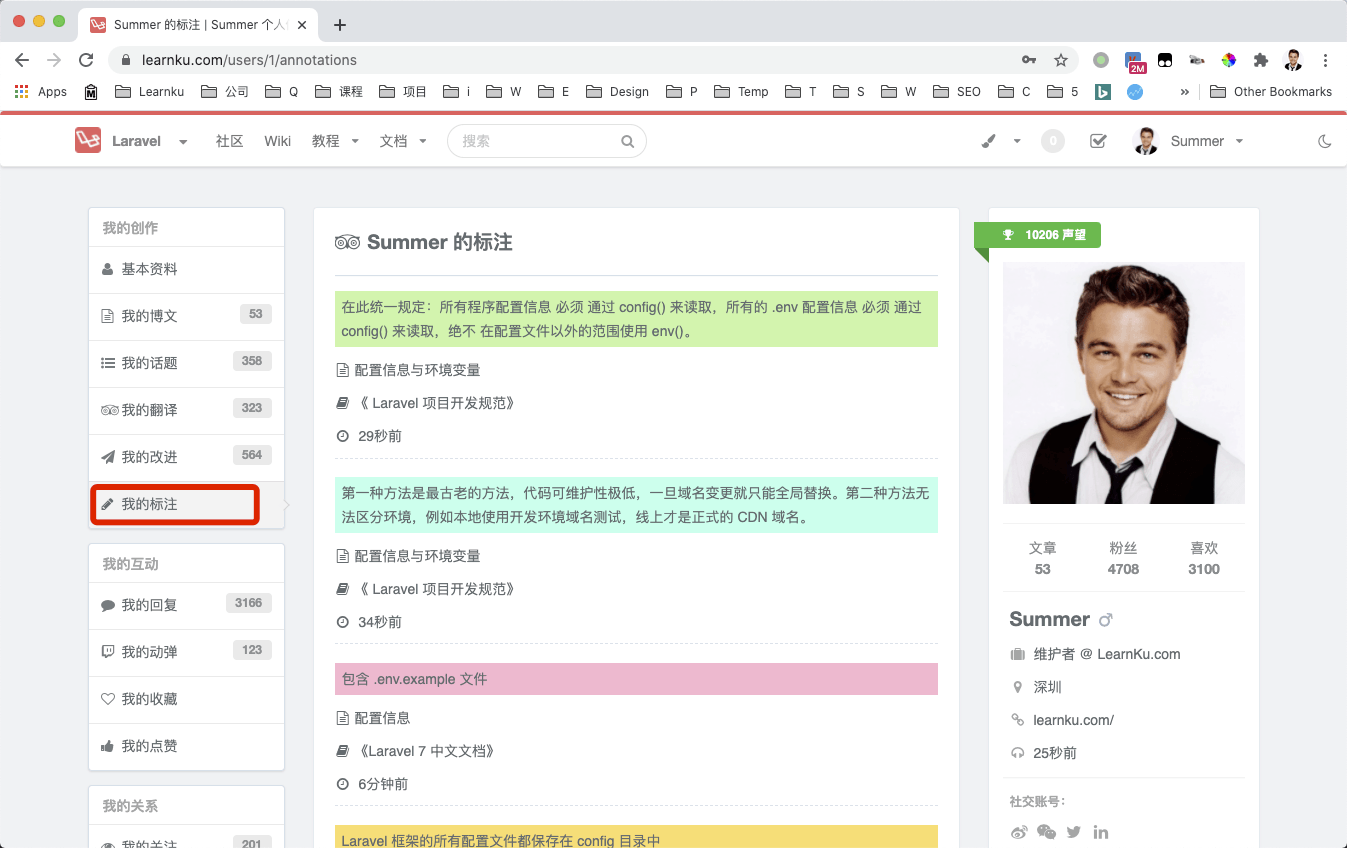This screenshot has height=848, width=1347.
Task: Select 我的话题 in the sidebar
Action: point(186,363)
